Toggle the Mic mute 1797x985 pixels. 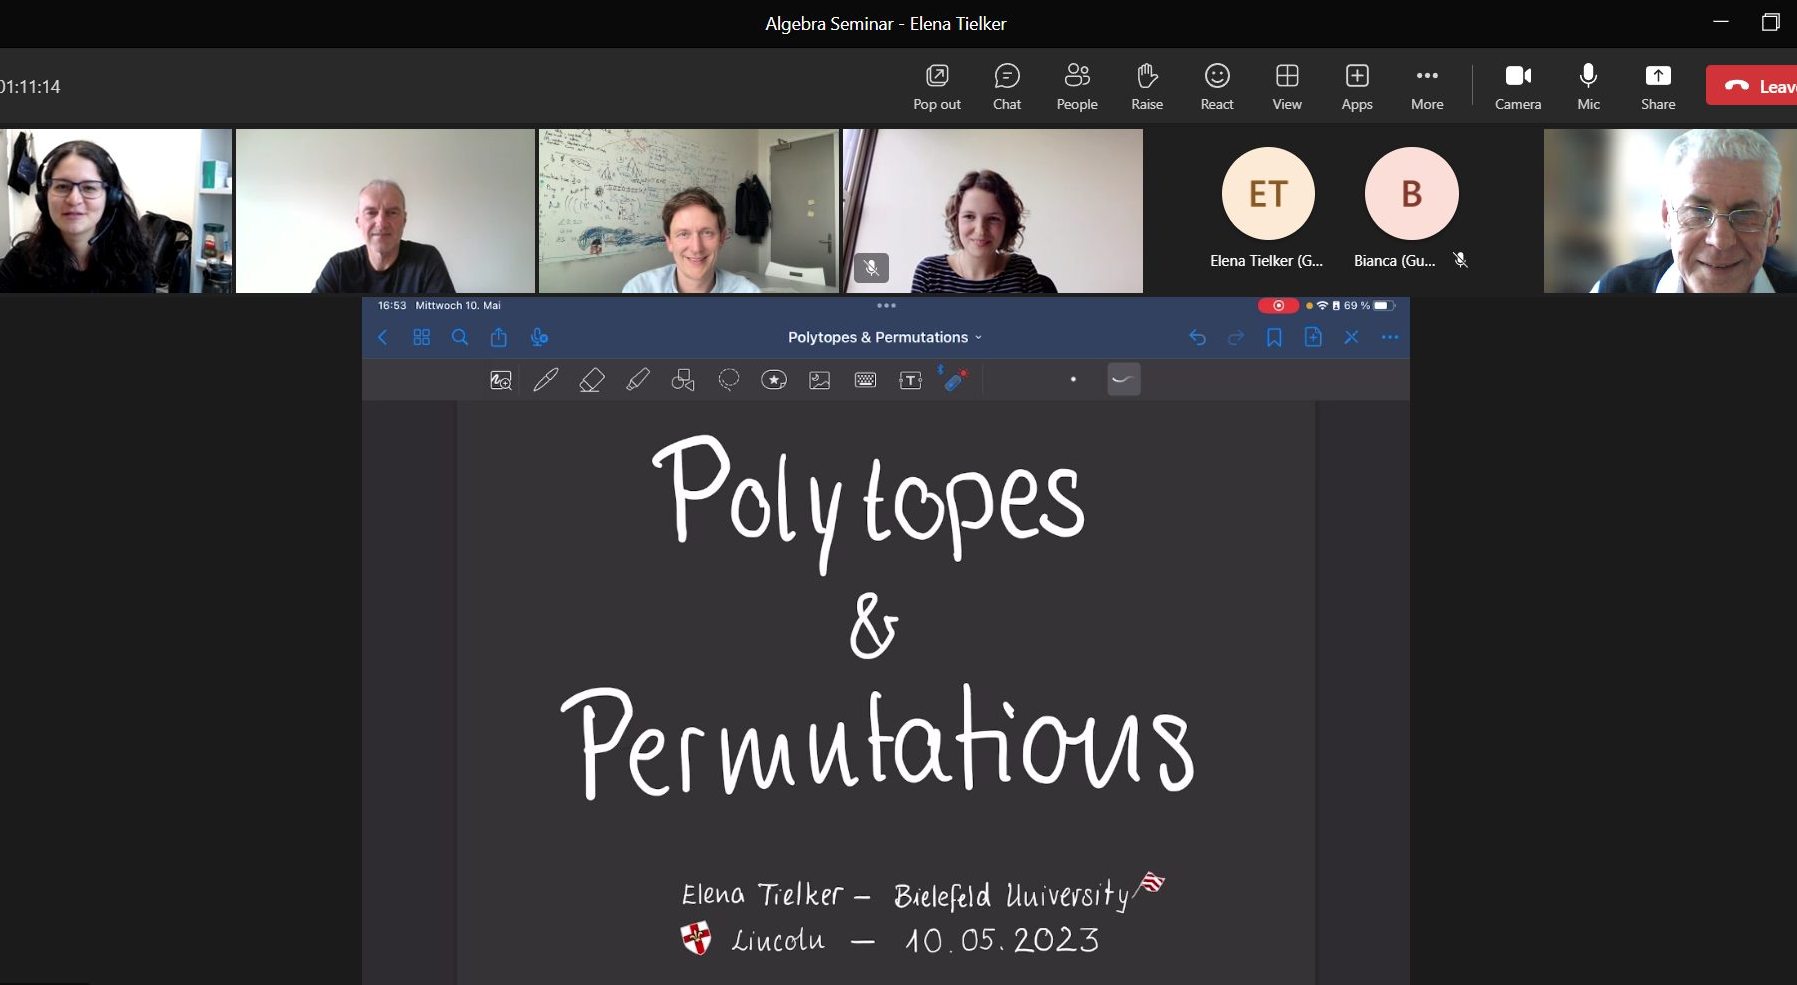point(1588,86)
